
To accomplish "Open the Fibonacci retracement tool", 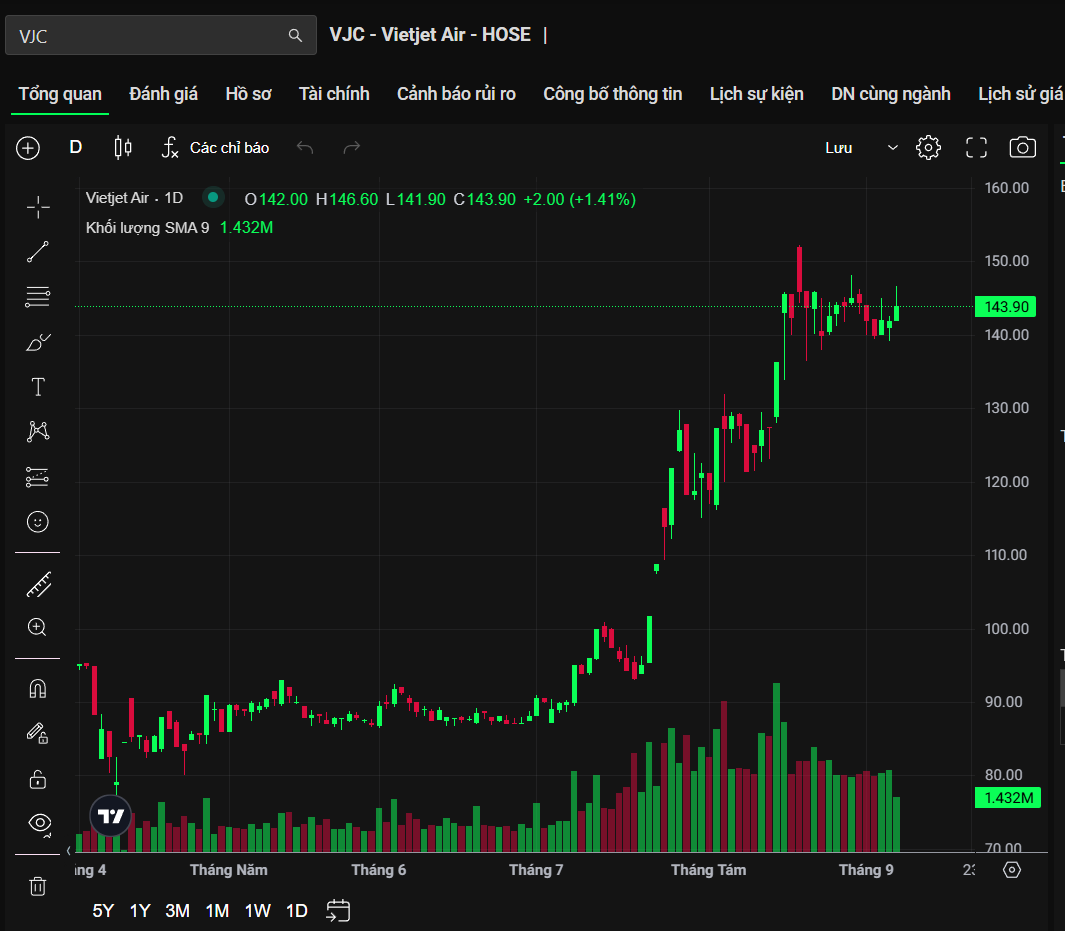I will (x=38, y=297).
